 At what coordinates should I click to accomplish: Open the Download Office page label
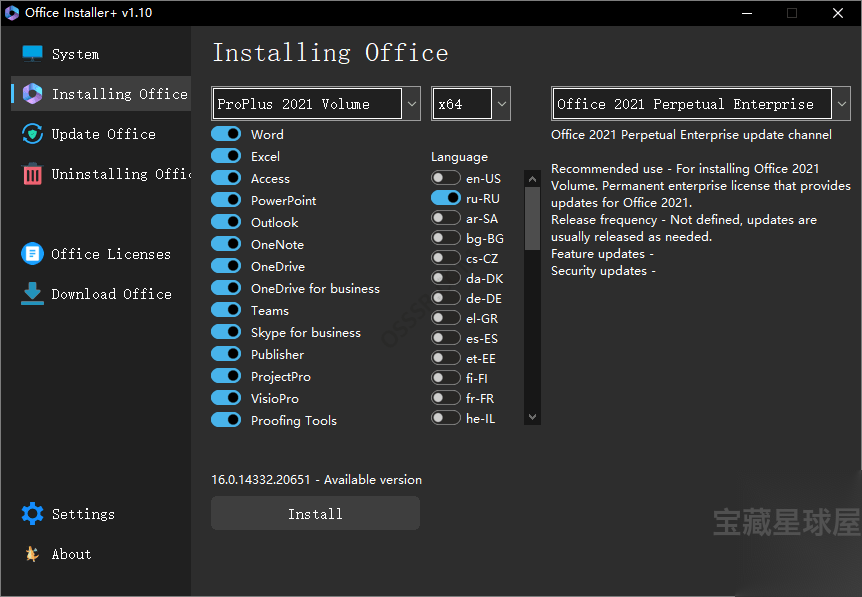112,294
